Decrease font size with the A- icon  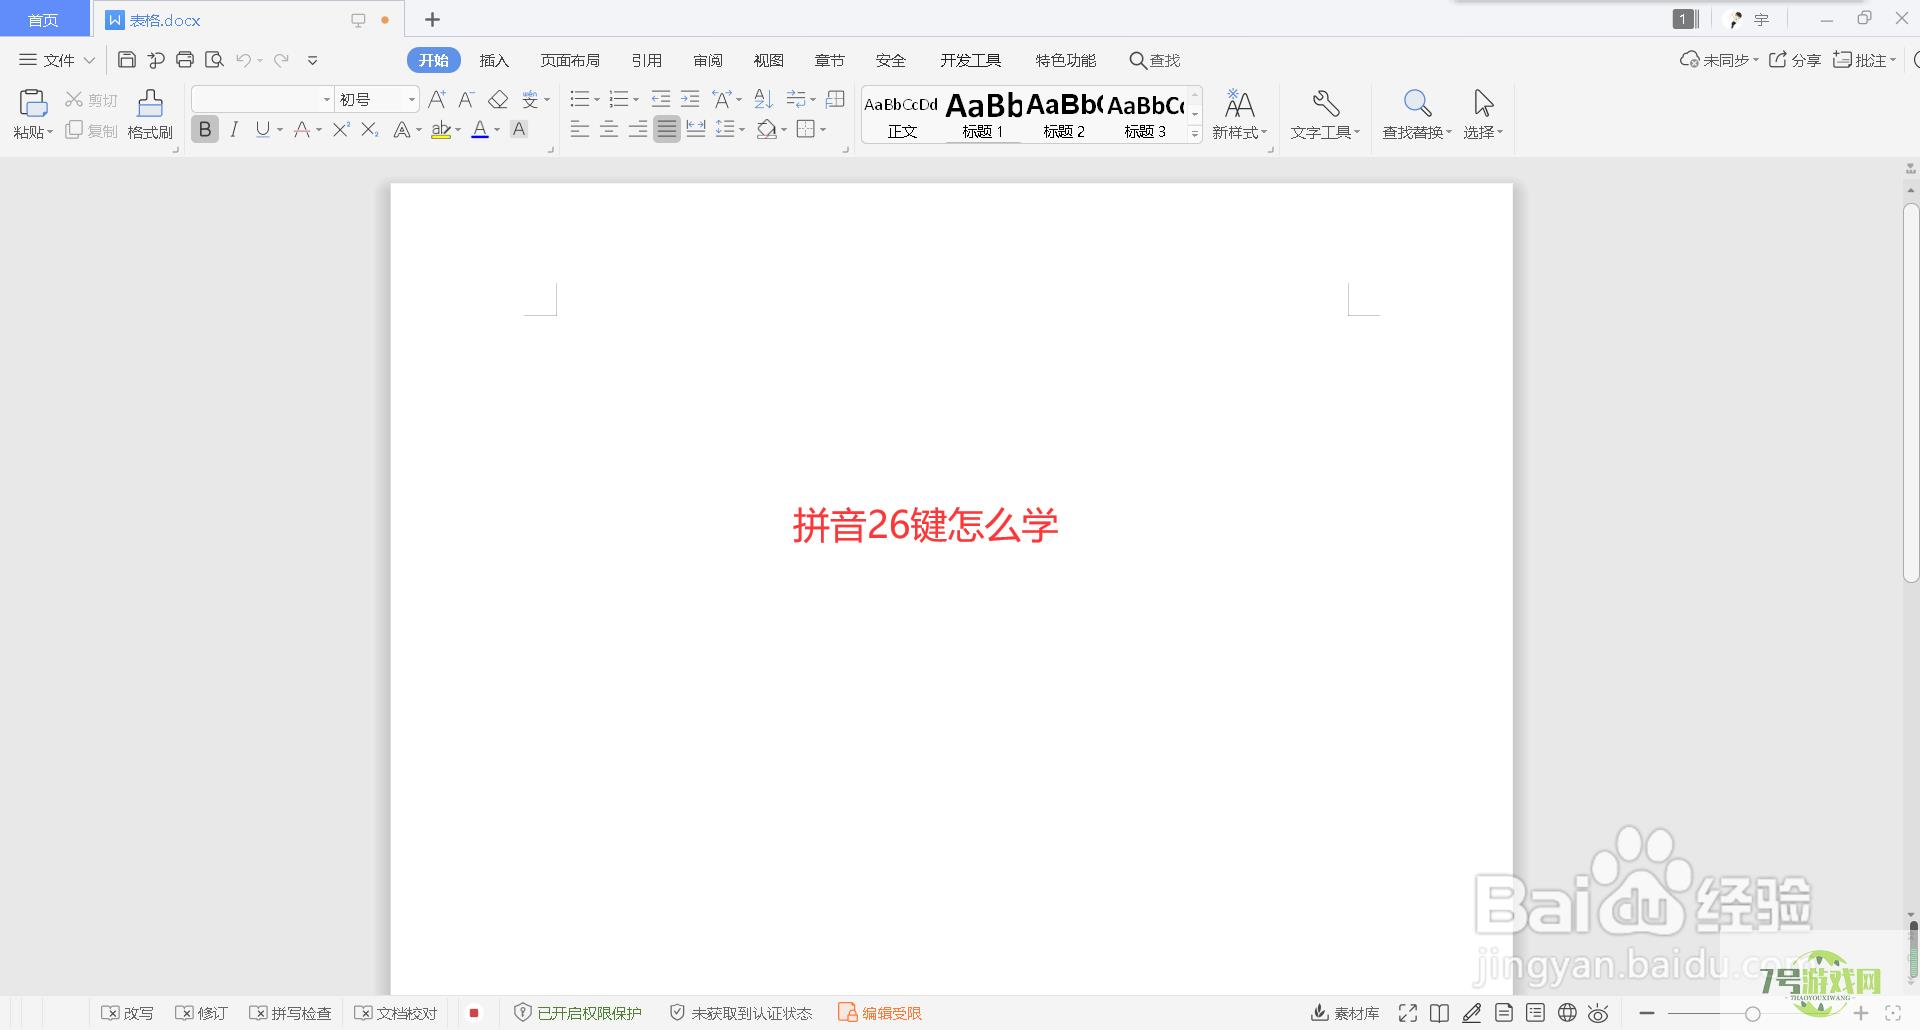point(466,99)
